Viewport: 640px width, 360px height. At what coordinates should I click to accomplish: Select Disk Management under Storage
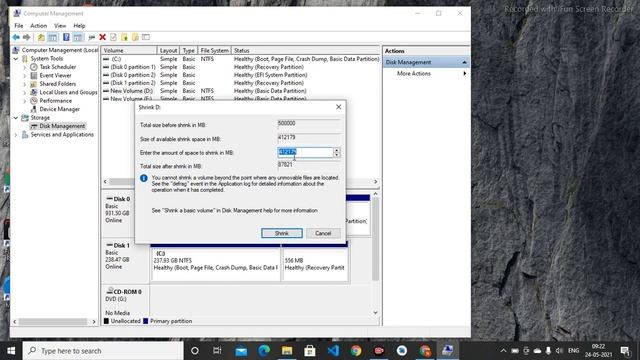[x=62, y=126]
